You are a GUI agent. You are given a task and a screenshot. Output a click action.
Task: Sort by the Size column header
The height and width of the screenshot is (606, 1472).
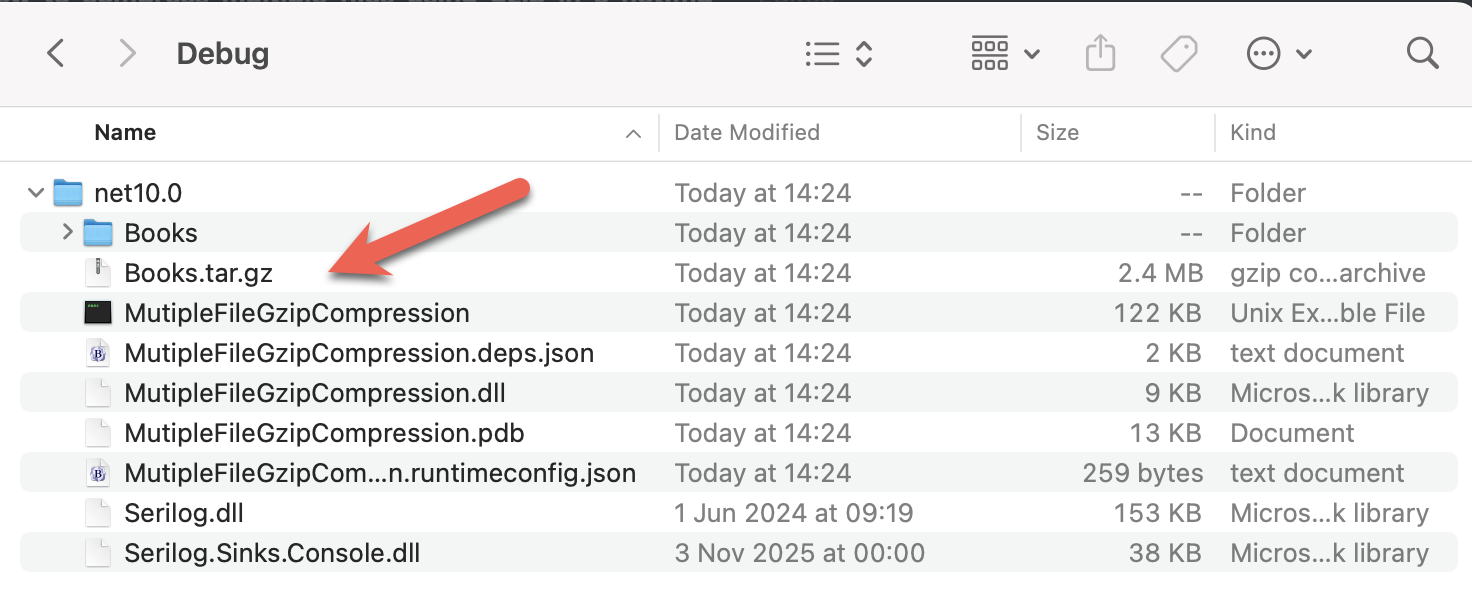[1057, 132]
